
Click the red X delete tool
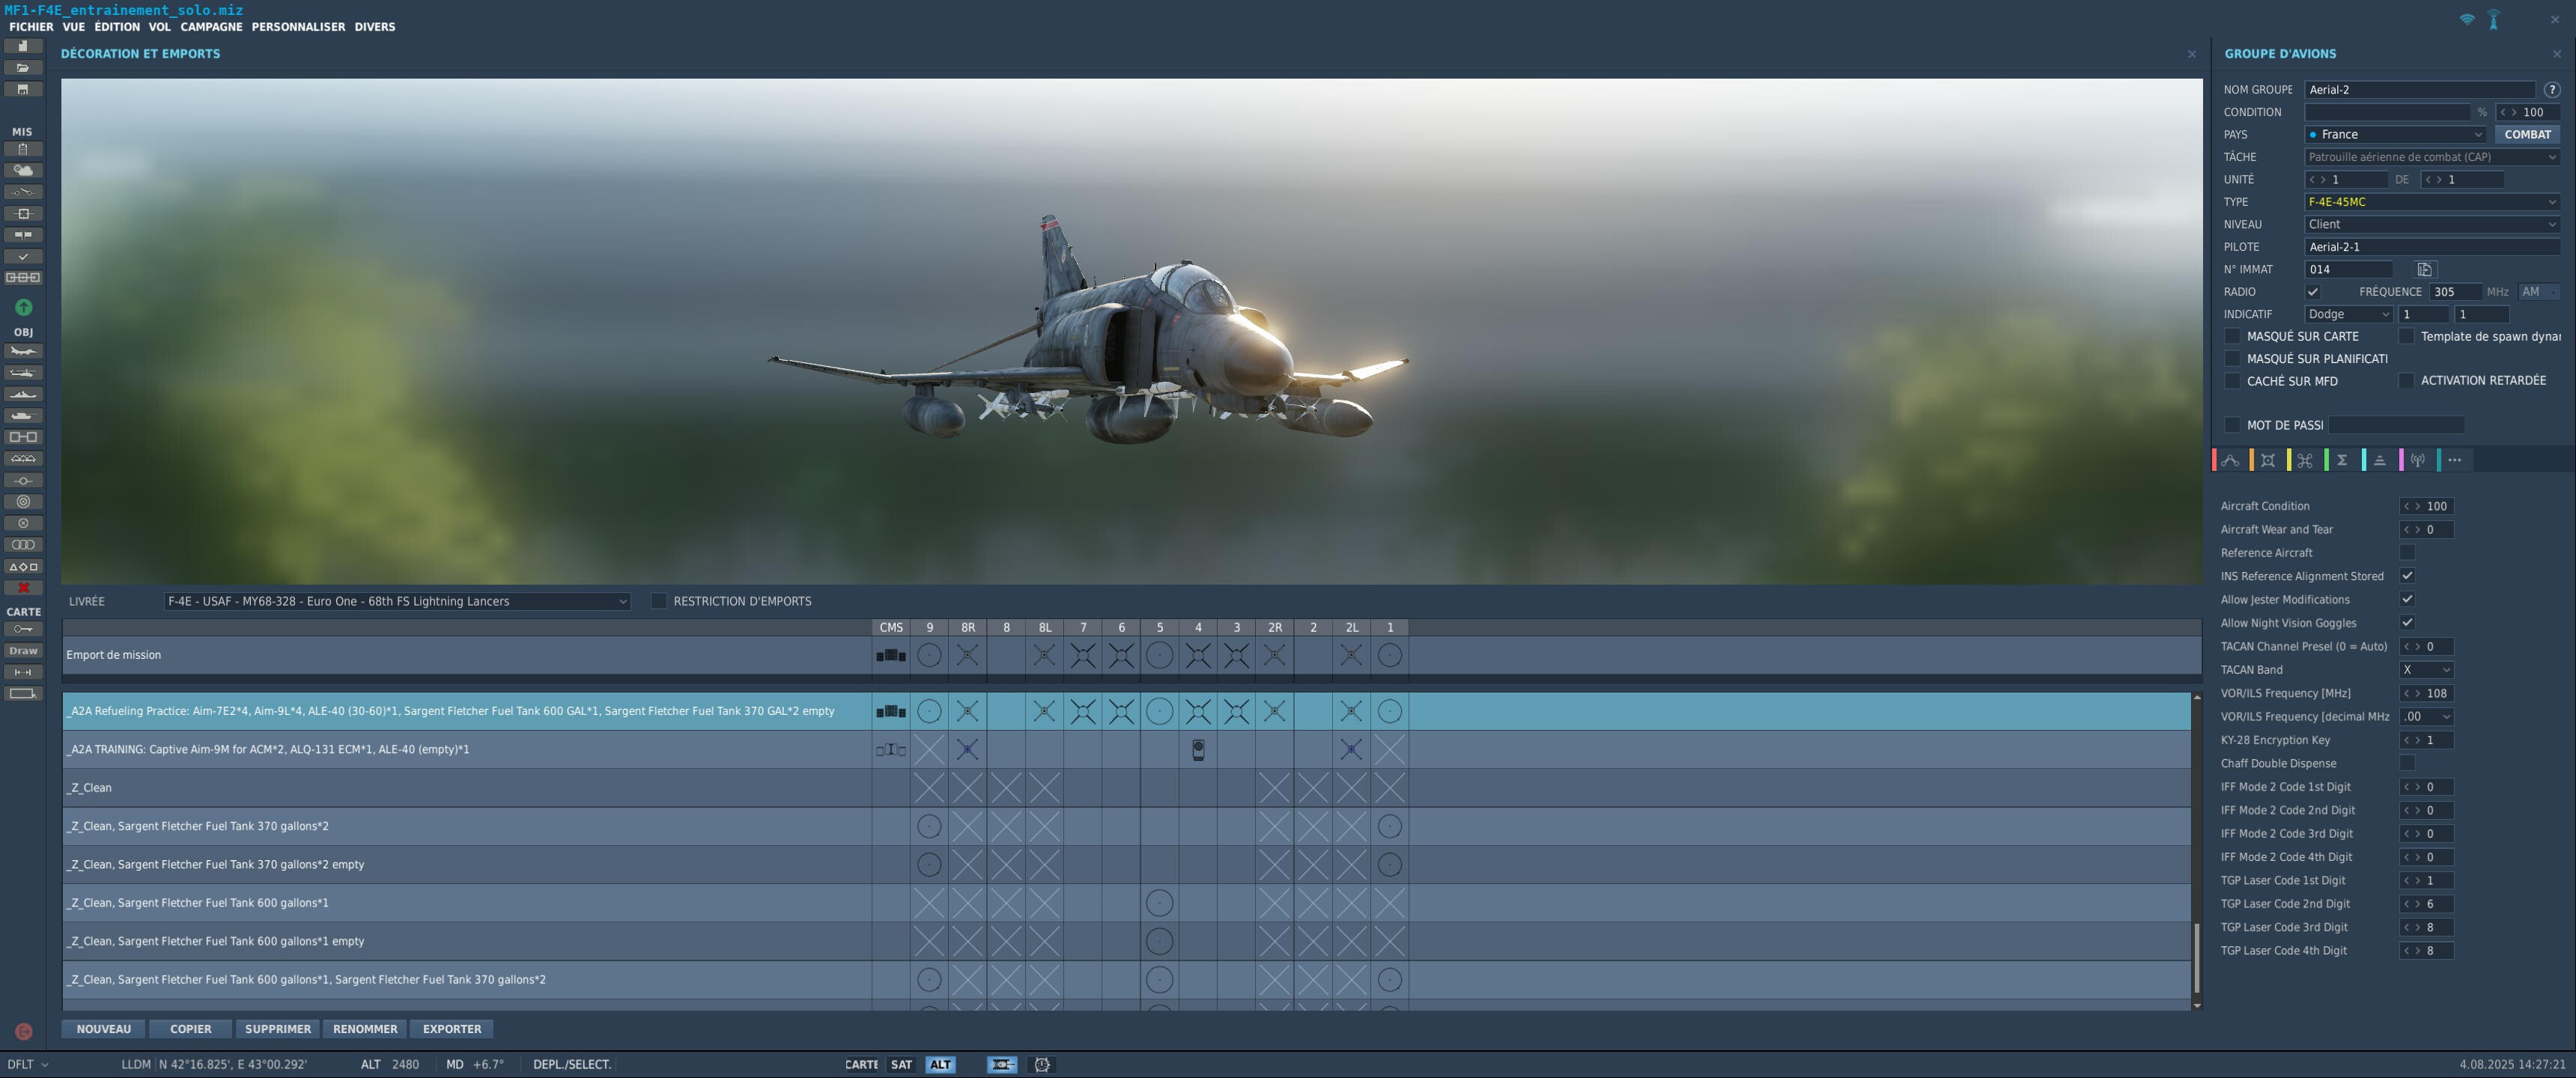[23, 588]
